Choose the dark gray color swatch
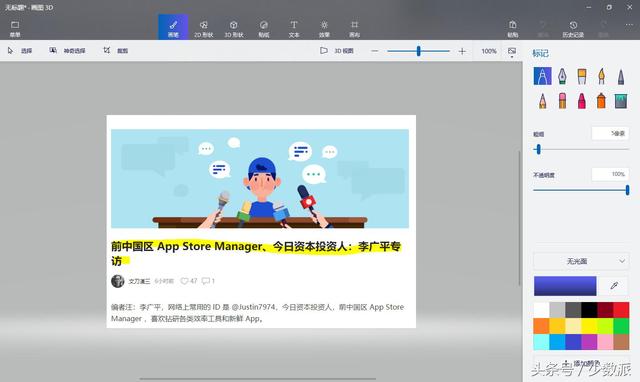 [x=573, y=310]
